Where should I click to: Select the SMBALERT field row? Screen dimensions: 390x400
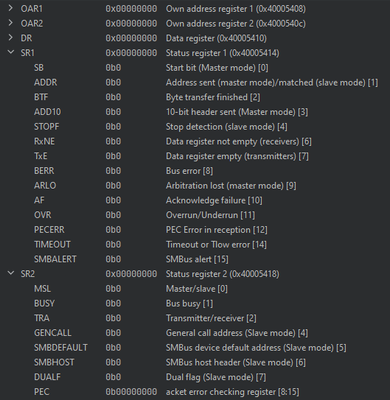[x=195, y=259]
